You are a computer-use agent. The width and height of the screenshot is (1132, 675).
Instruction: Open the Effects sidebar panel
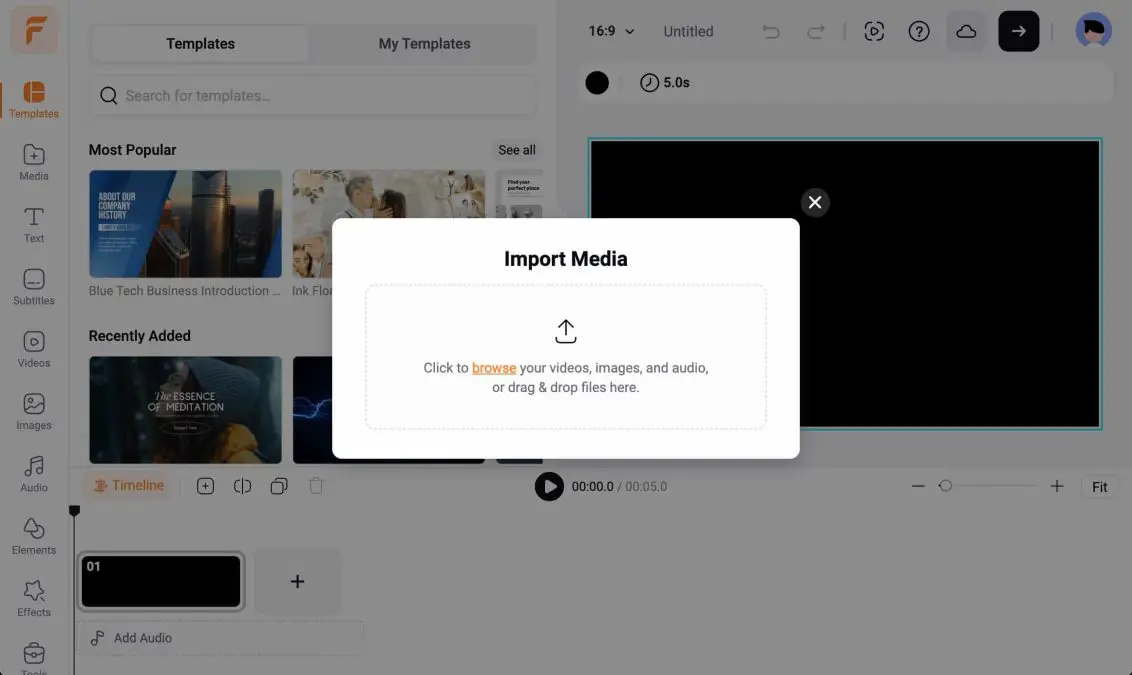pos(34,598)
